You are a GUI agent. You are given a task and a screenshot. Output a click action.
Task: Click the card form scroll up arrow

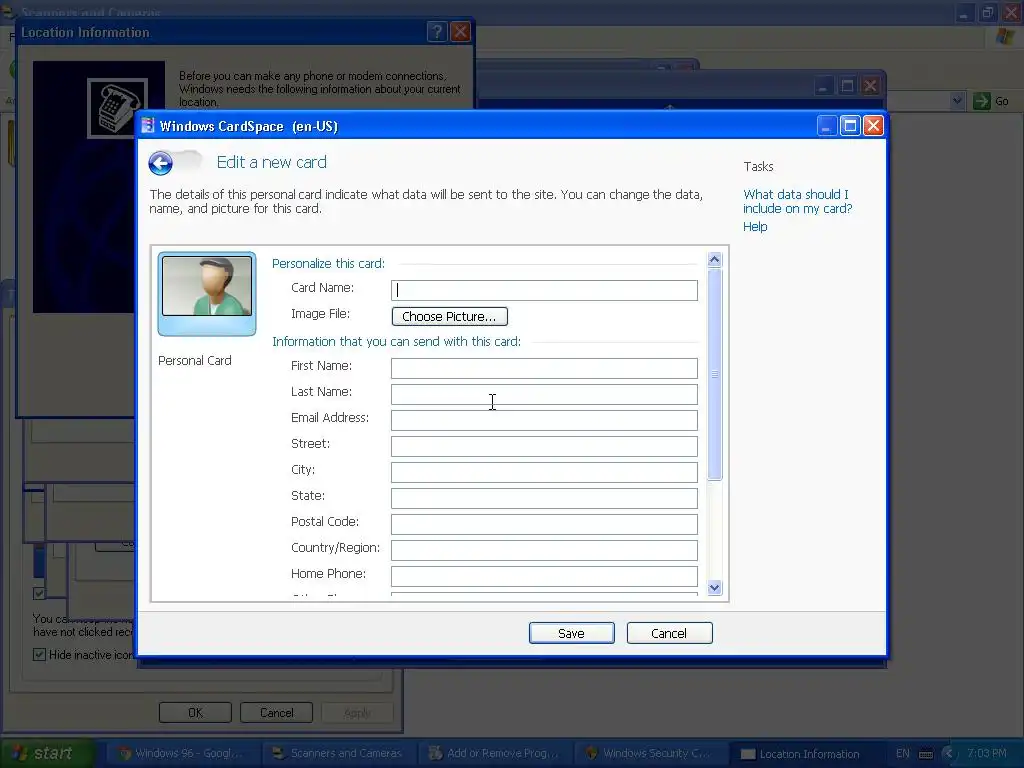click(x=714, y=260)
